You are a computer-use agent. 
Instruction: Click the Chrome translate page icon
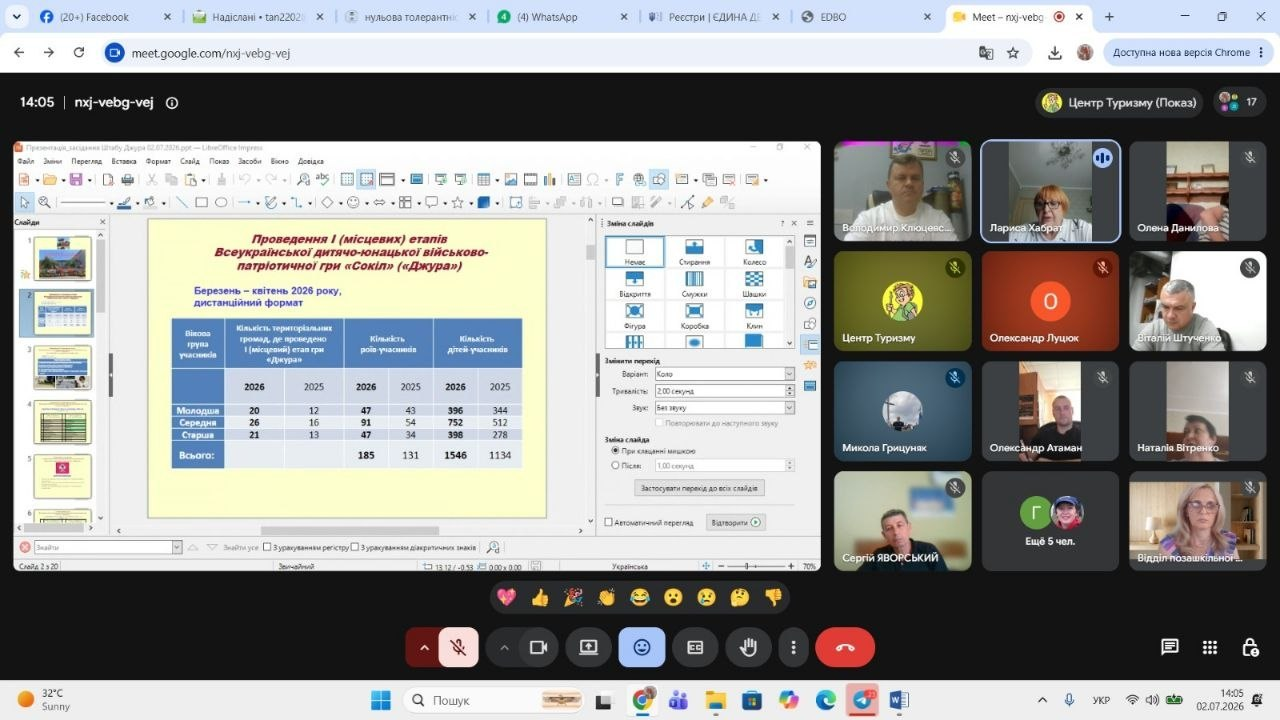[x=986, y=53]
